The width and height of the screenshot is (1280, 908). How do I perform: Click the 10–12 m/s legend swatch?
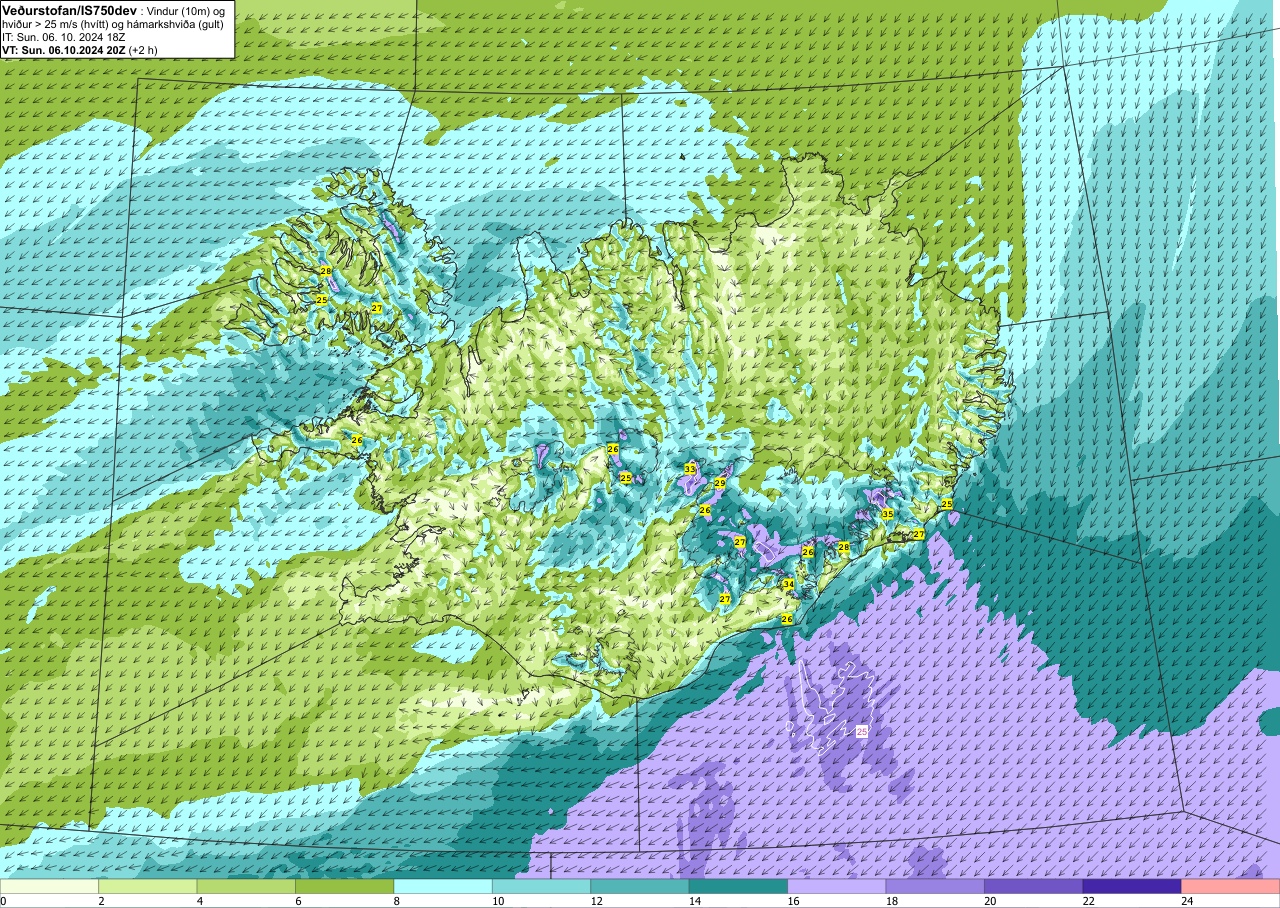coord(541,886)
